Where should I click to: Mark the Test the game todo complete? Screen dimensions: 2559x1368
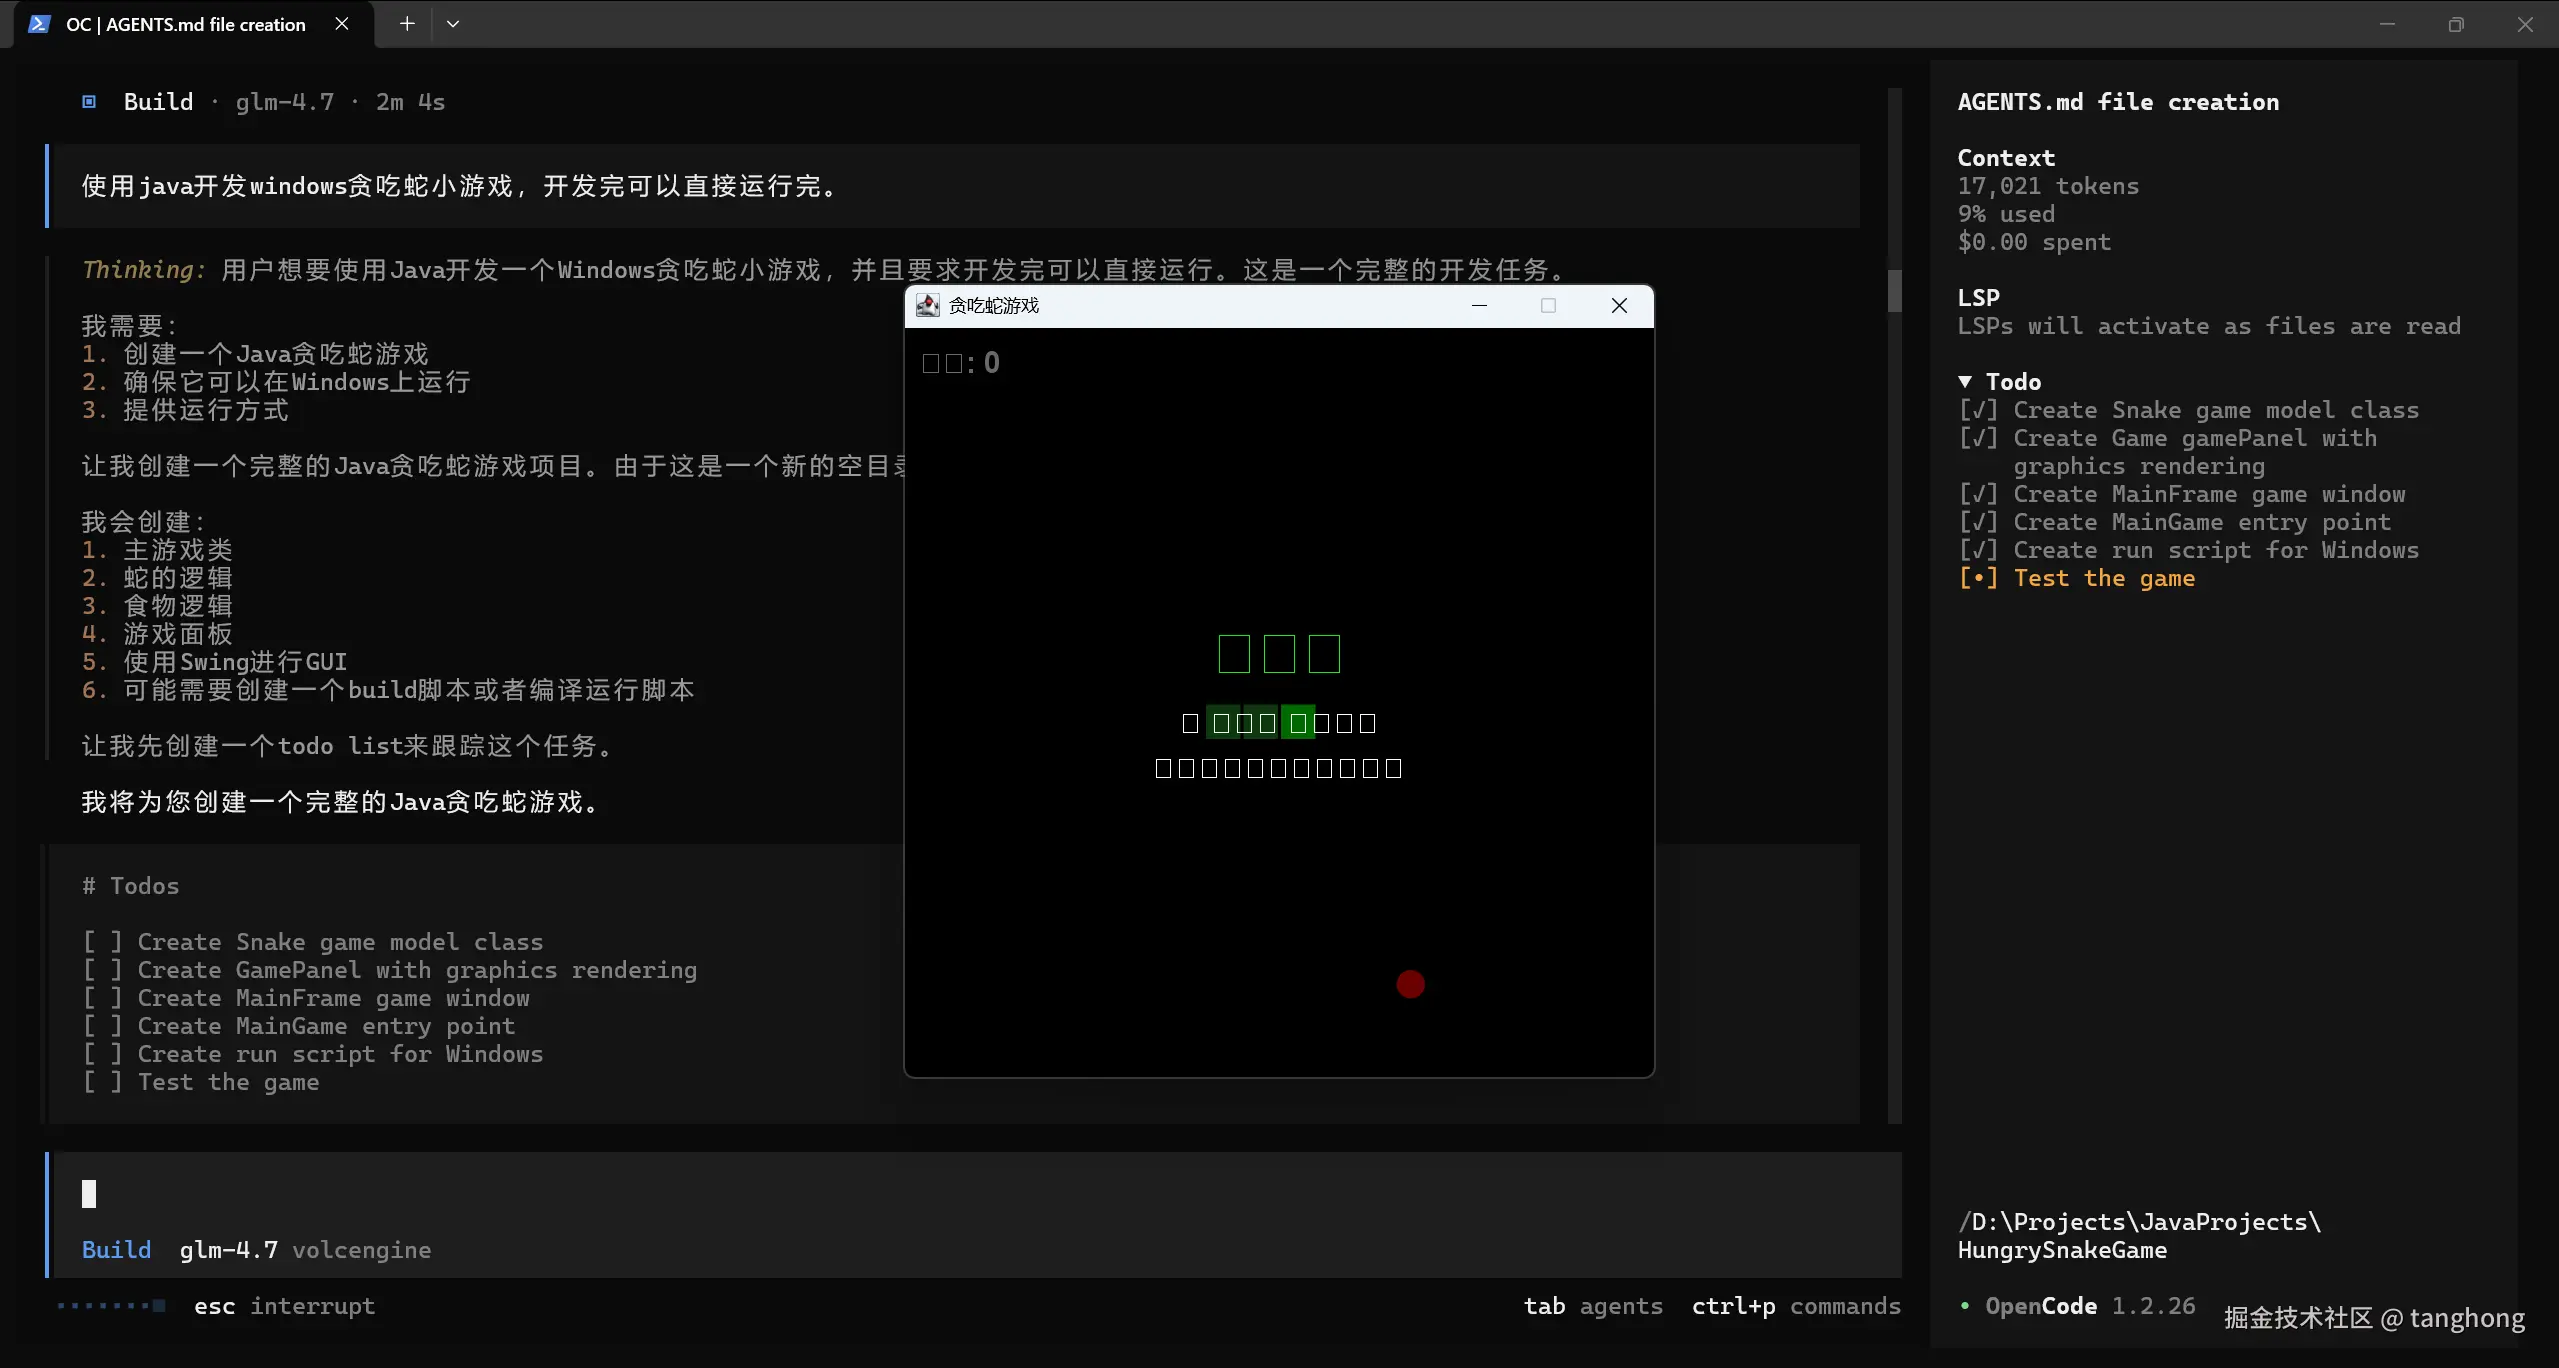[1981, 577]
